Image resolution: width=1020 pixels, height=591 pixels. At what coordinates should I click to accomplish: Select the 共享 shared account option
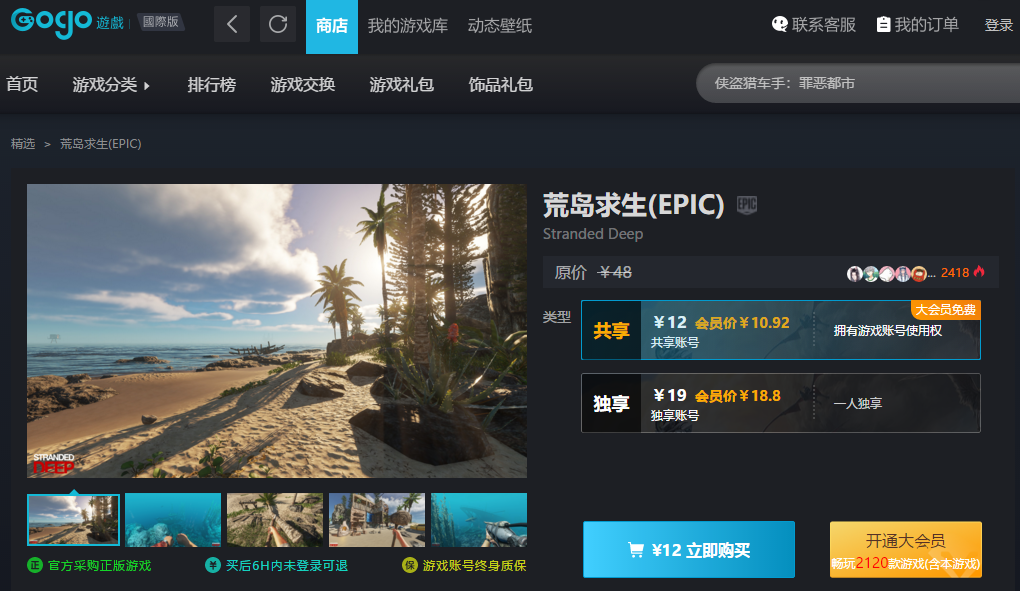pos(781,330)
